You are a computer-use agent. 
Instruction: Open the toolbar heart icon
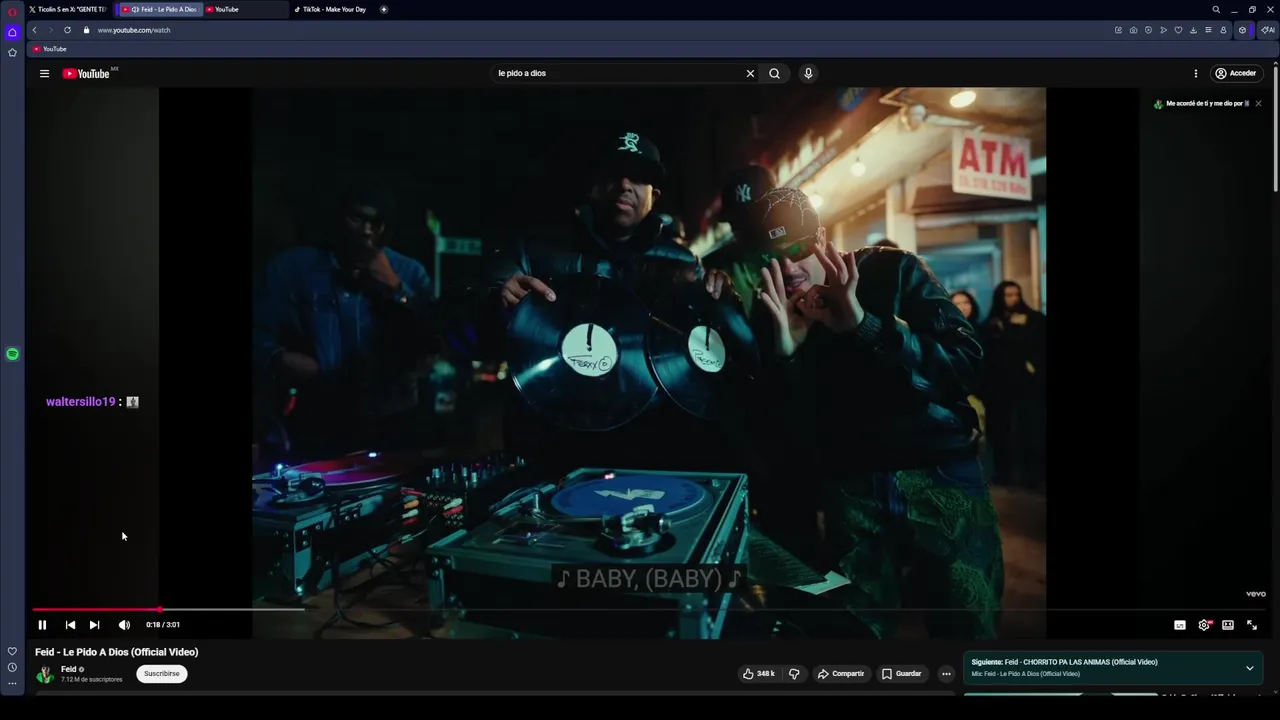[x=1178, y=30]
